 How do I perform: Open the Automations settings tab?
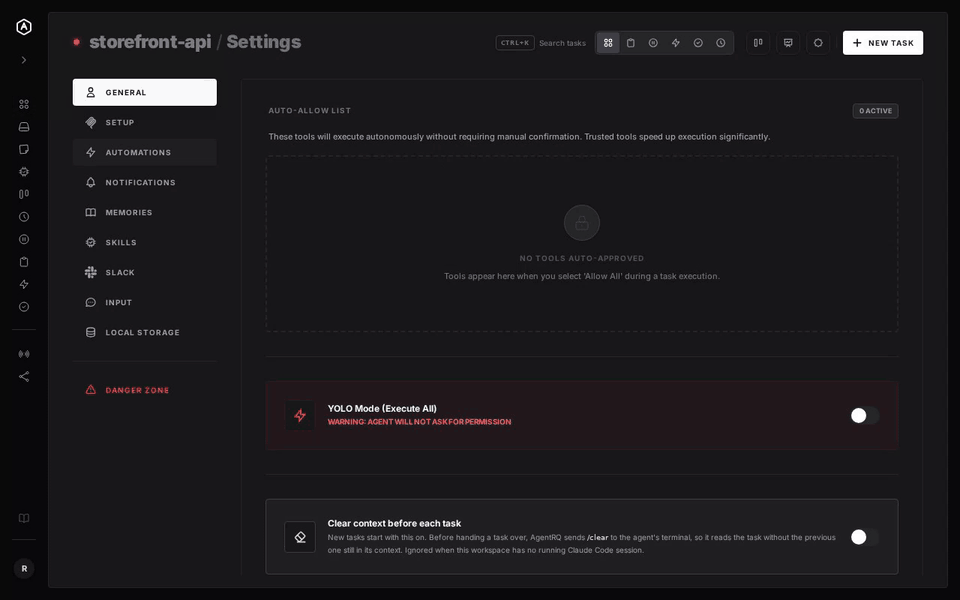[144, 152]
